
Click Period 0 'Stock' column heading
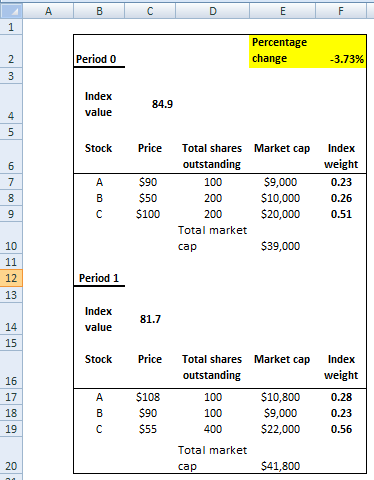(x=98, y=148)
